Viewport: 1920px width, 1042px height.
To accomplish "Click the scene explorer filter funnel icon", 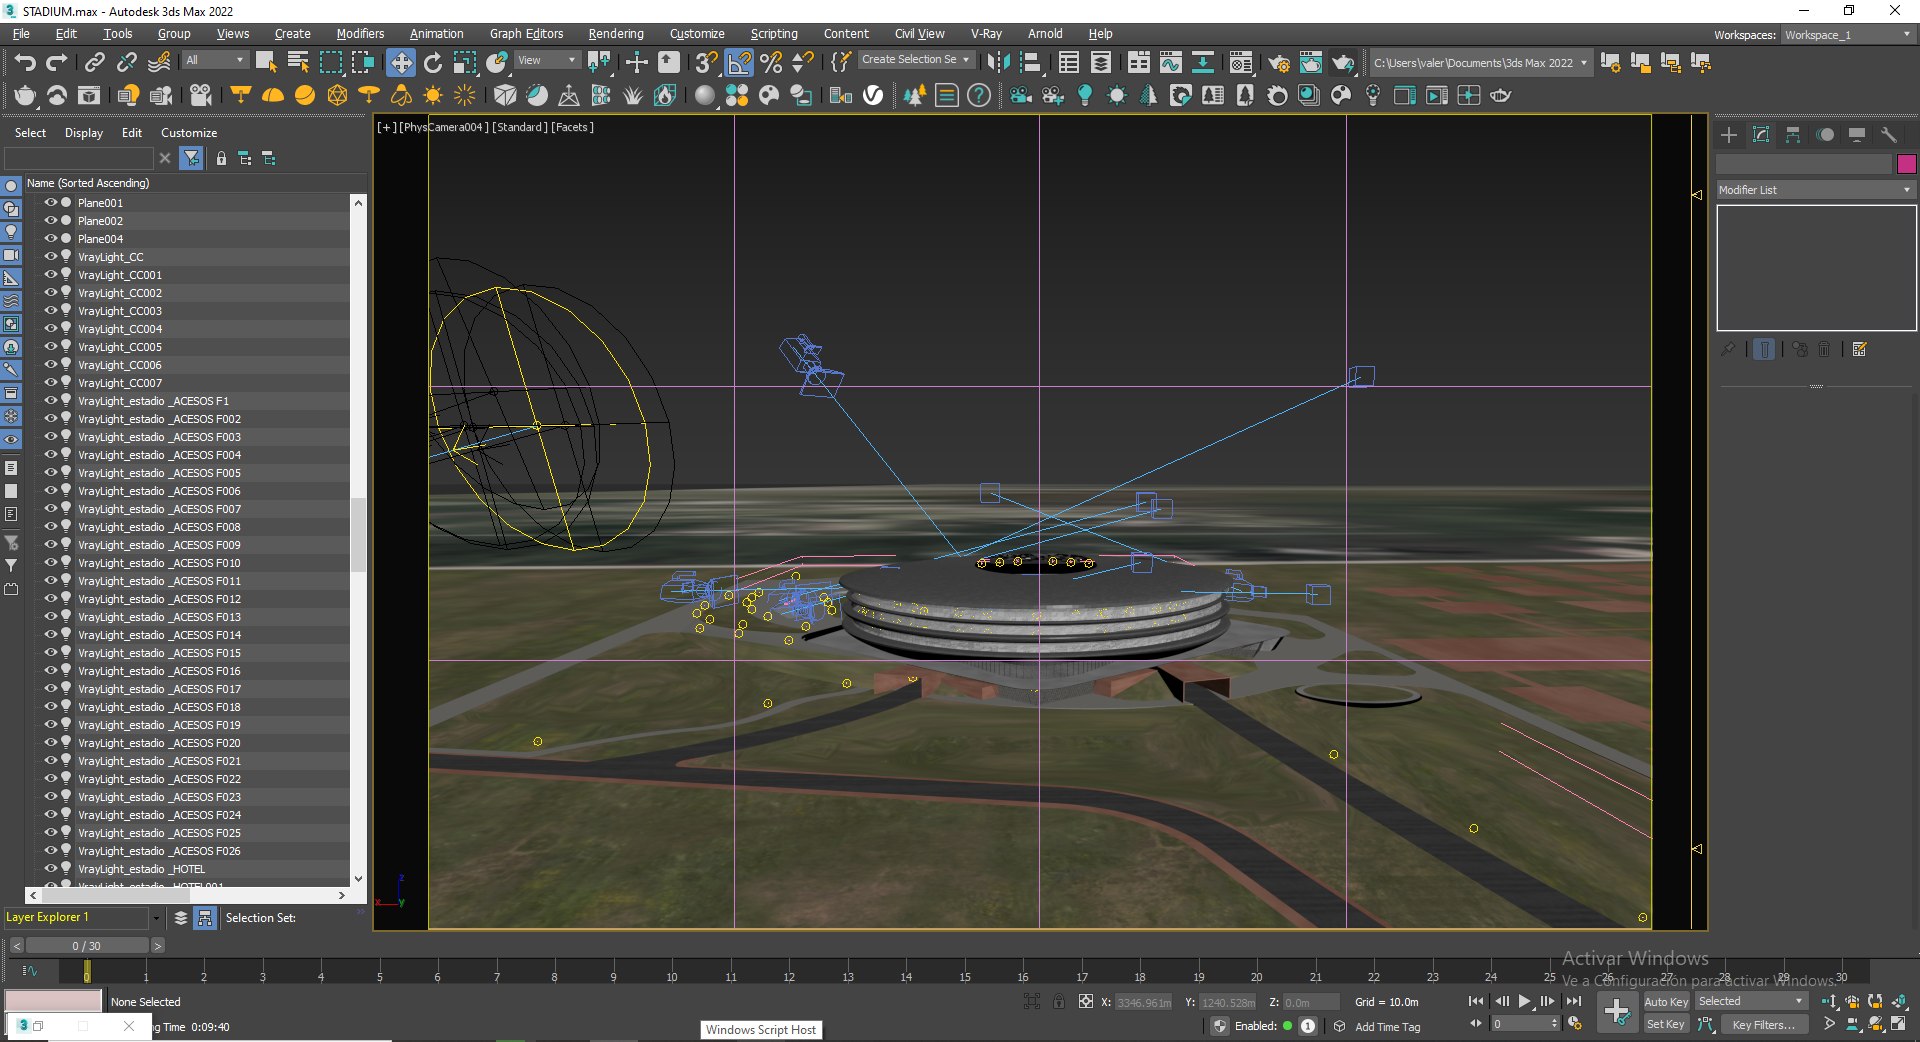I will click(191, 158).
